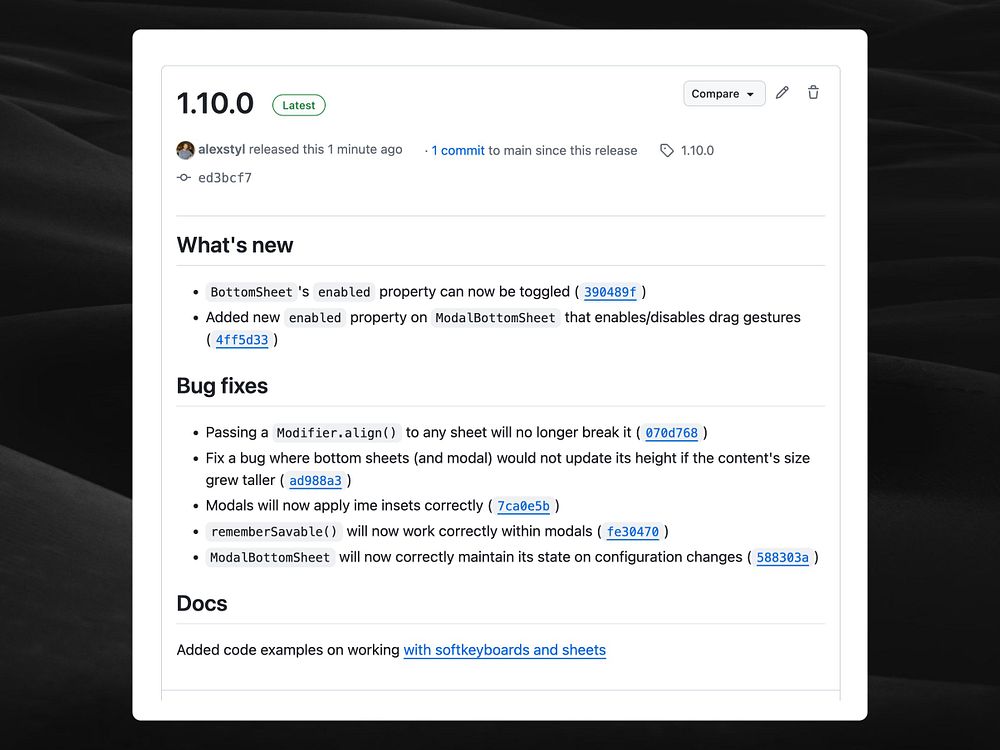Open commit 7ca0e5b link
The image size is (1000, 750).
pos(523,506)
